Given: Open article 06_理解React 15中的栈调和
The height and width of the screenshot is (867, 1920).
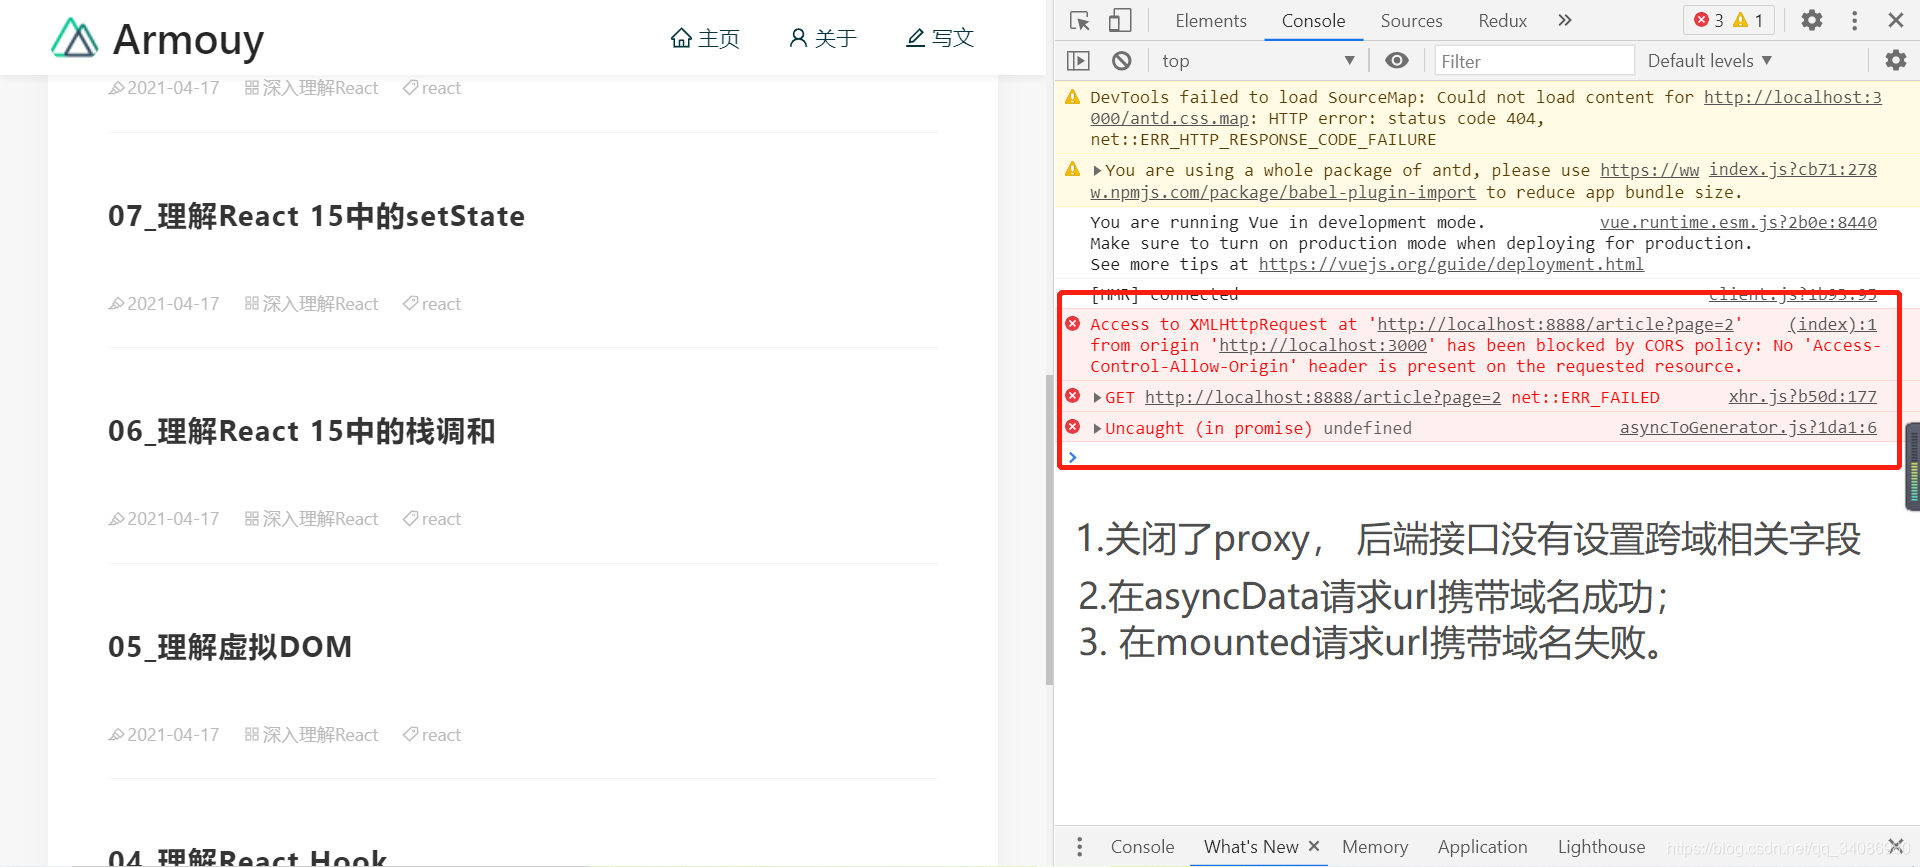Looking at the screenshot, I should click(301, 431).
